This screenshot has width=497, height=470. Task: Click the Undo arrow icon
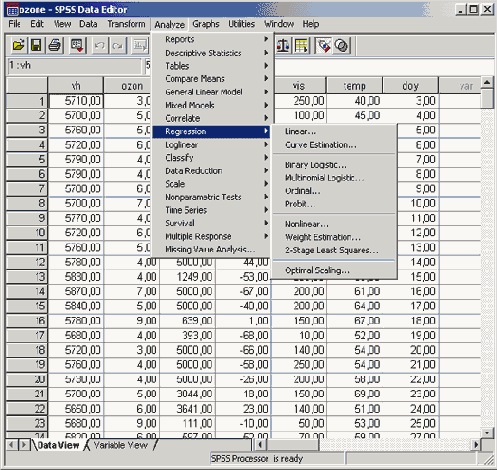(x=99, y=45)
